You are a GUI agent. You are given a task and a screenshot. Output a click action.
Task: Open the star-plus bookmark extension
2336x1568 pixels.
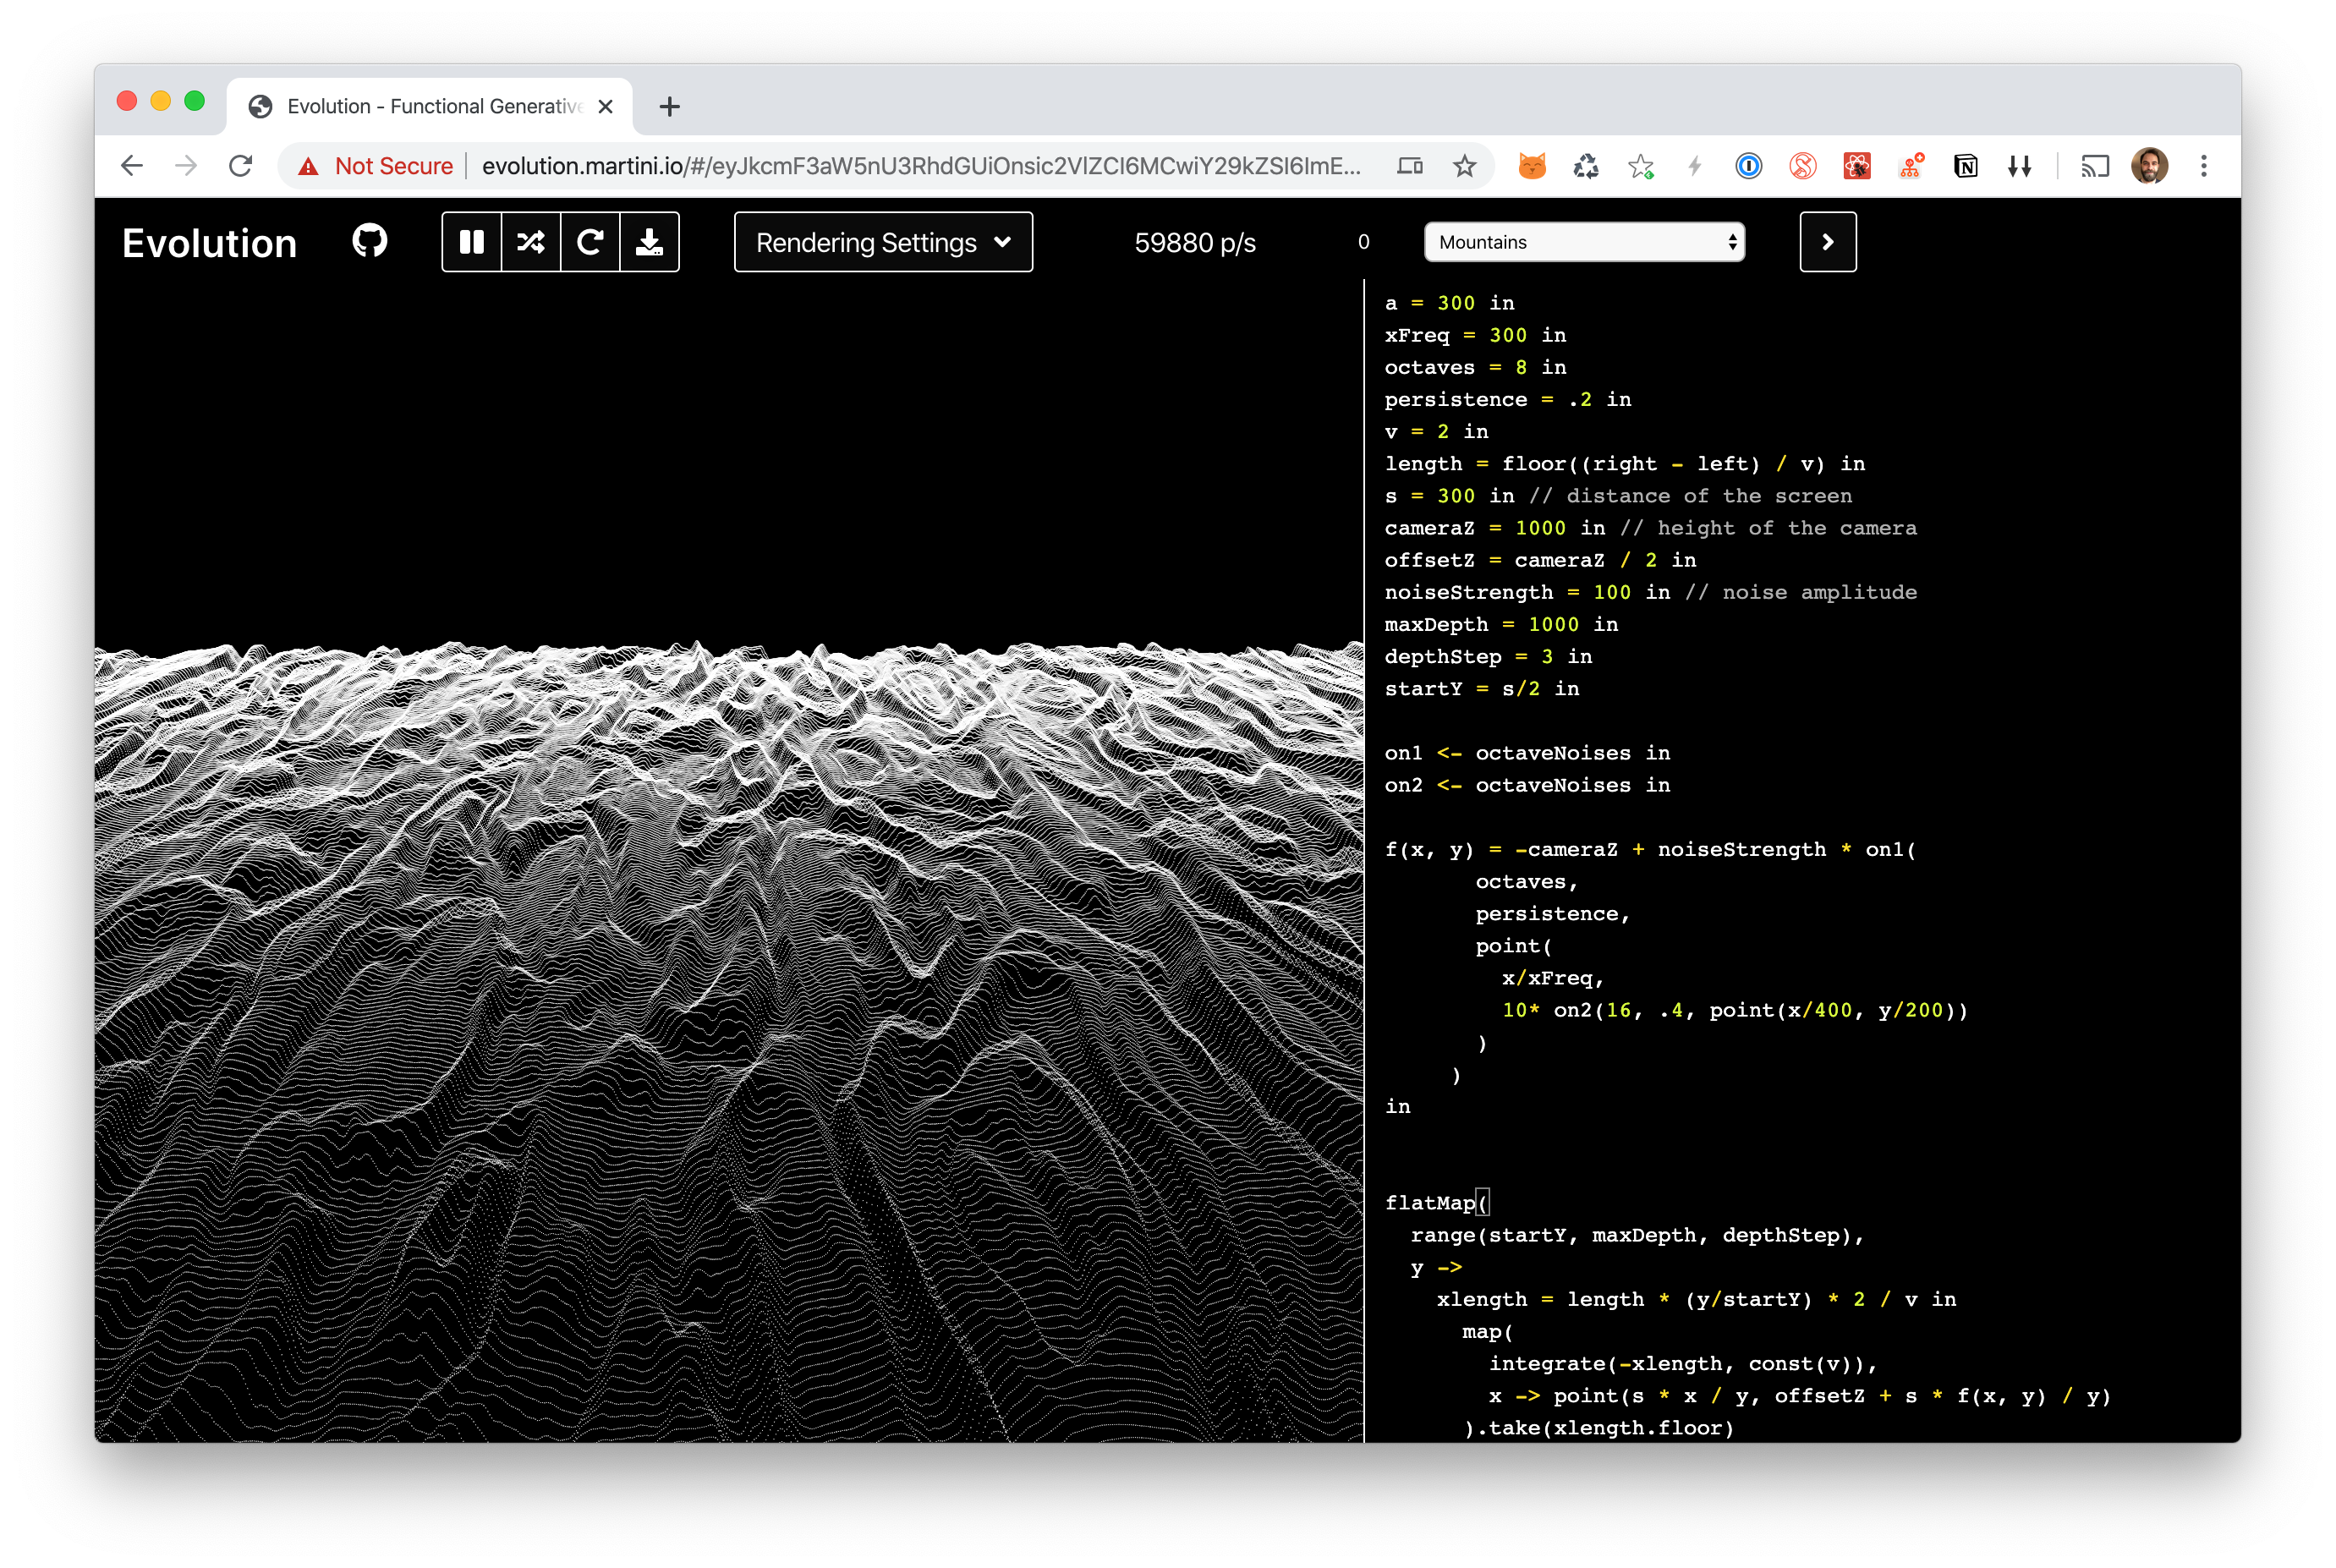coord(1640,166)
